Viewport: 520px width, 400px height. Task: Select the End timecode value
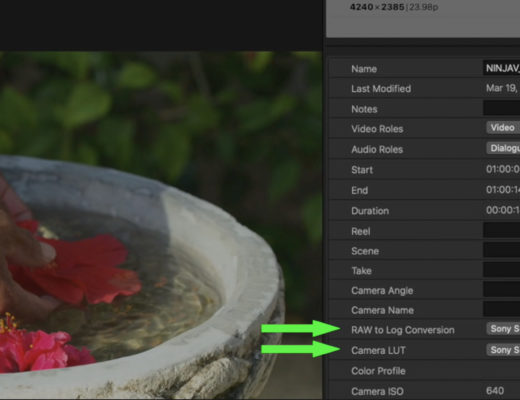(503, 190)
